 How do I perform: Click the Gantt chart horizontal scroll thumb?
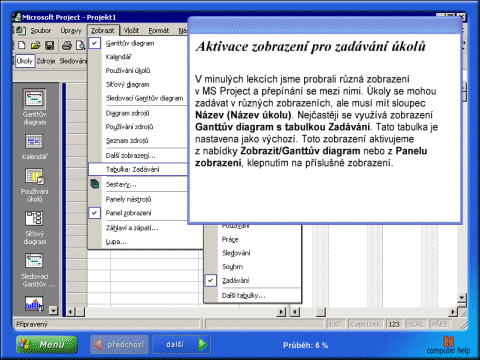(x=321, y=312)
